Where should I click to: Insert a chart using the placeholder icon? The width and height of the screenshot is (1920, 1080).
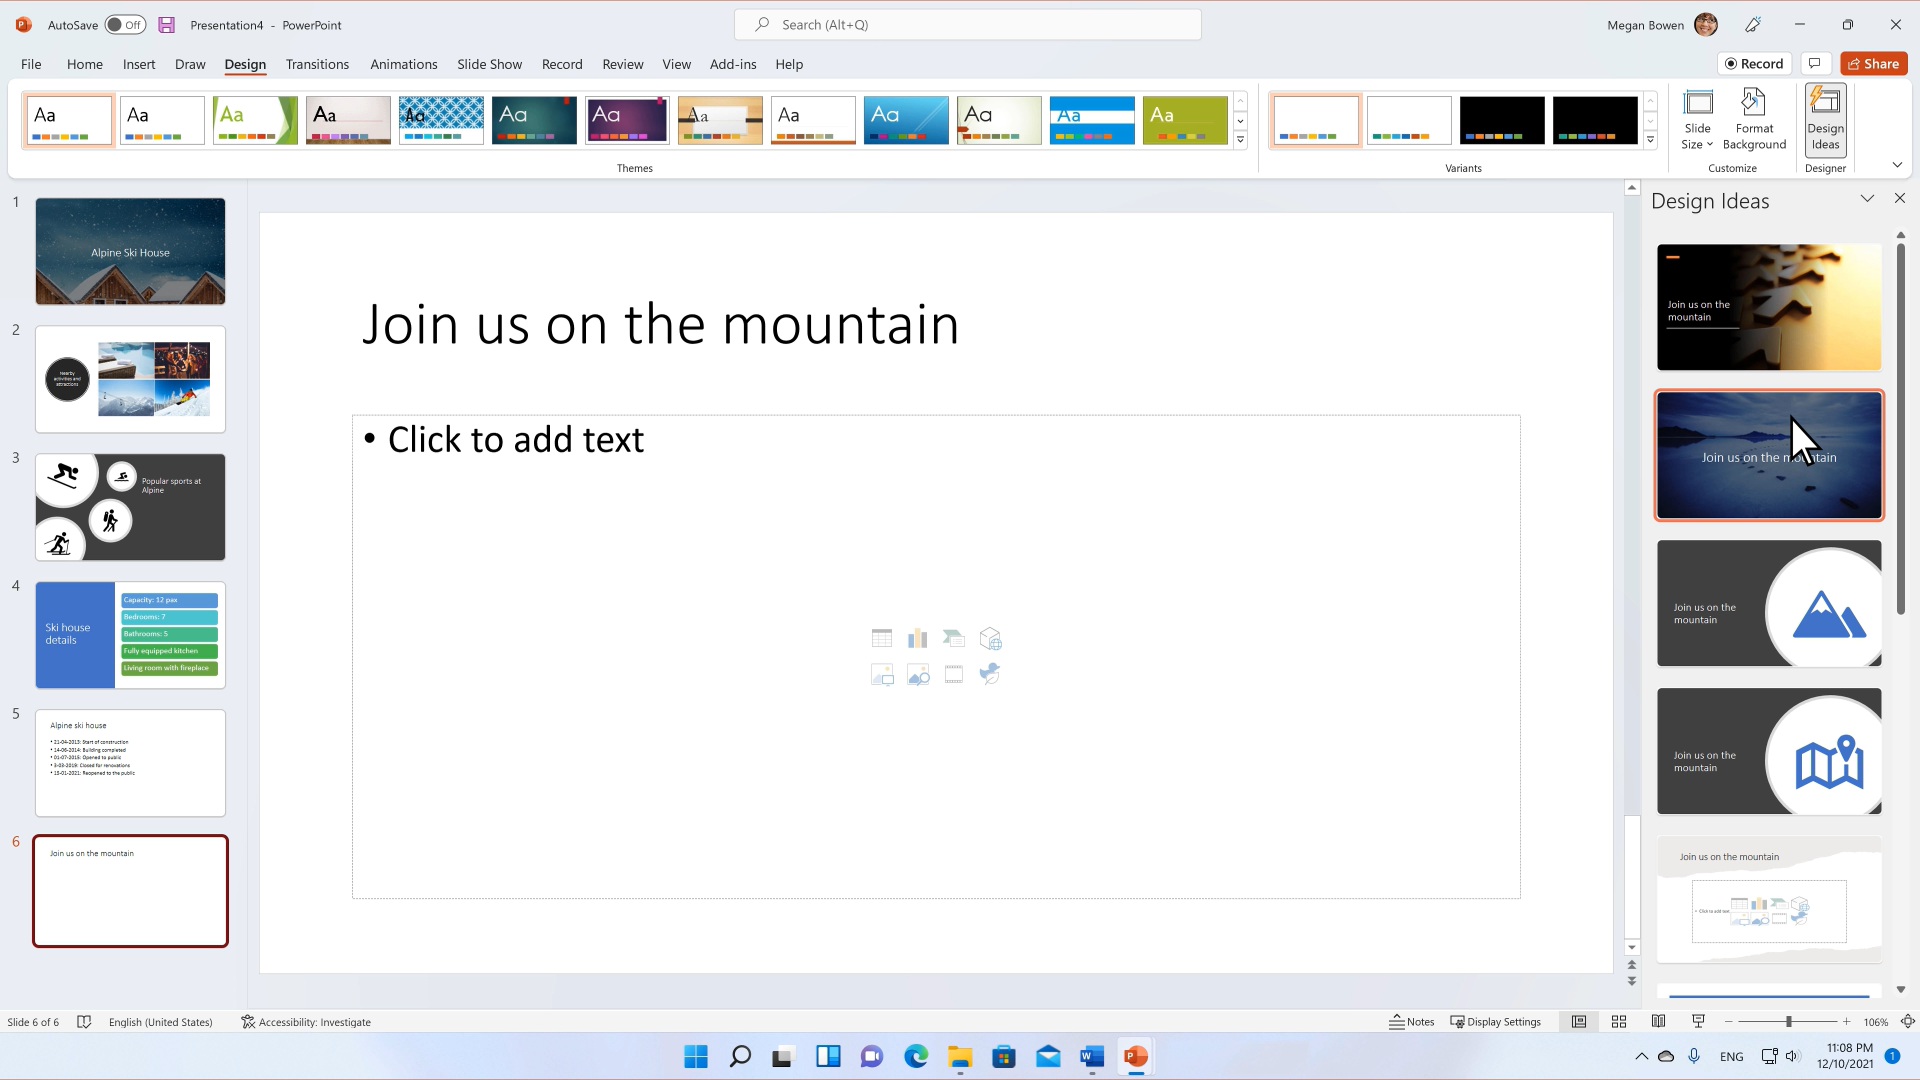[917, 638]
